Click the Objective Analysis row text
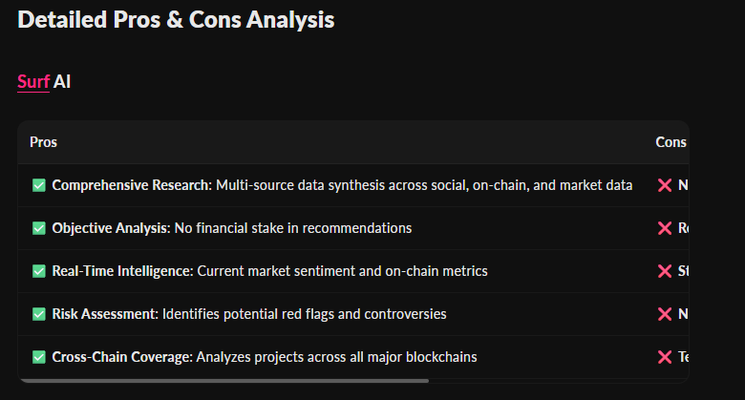The height and width of the screenshot is (400, 745). pos(232,228)
